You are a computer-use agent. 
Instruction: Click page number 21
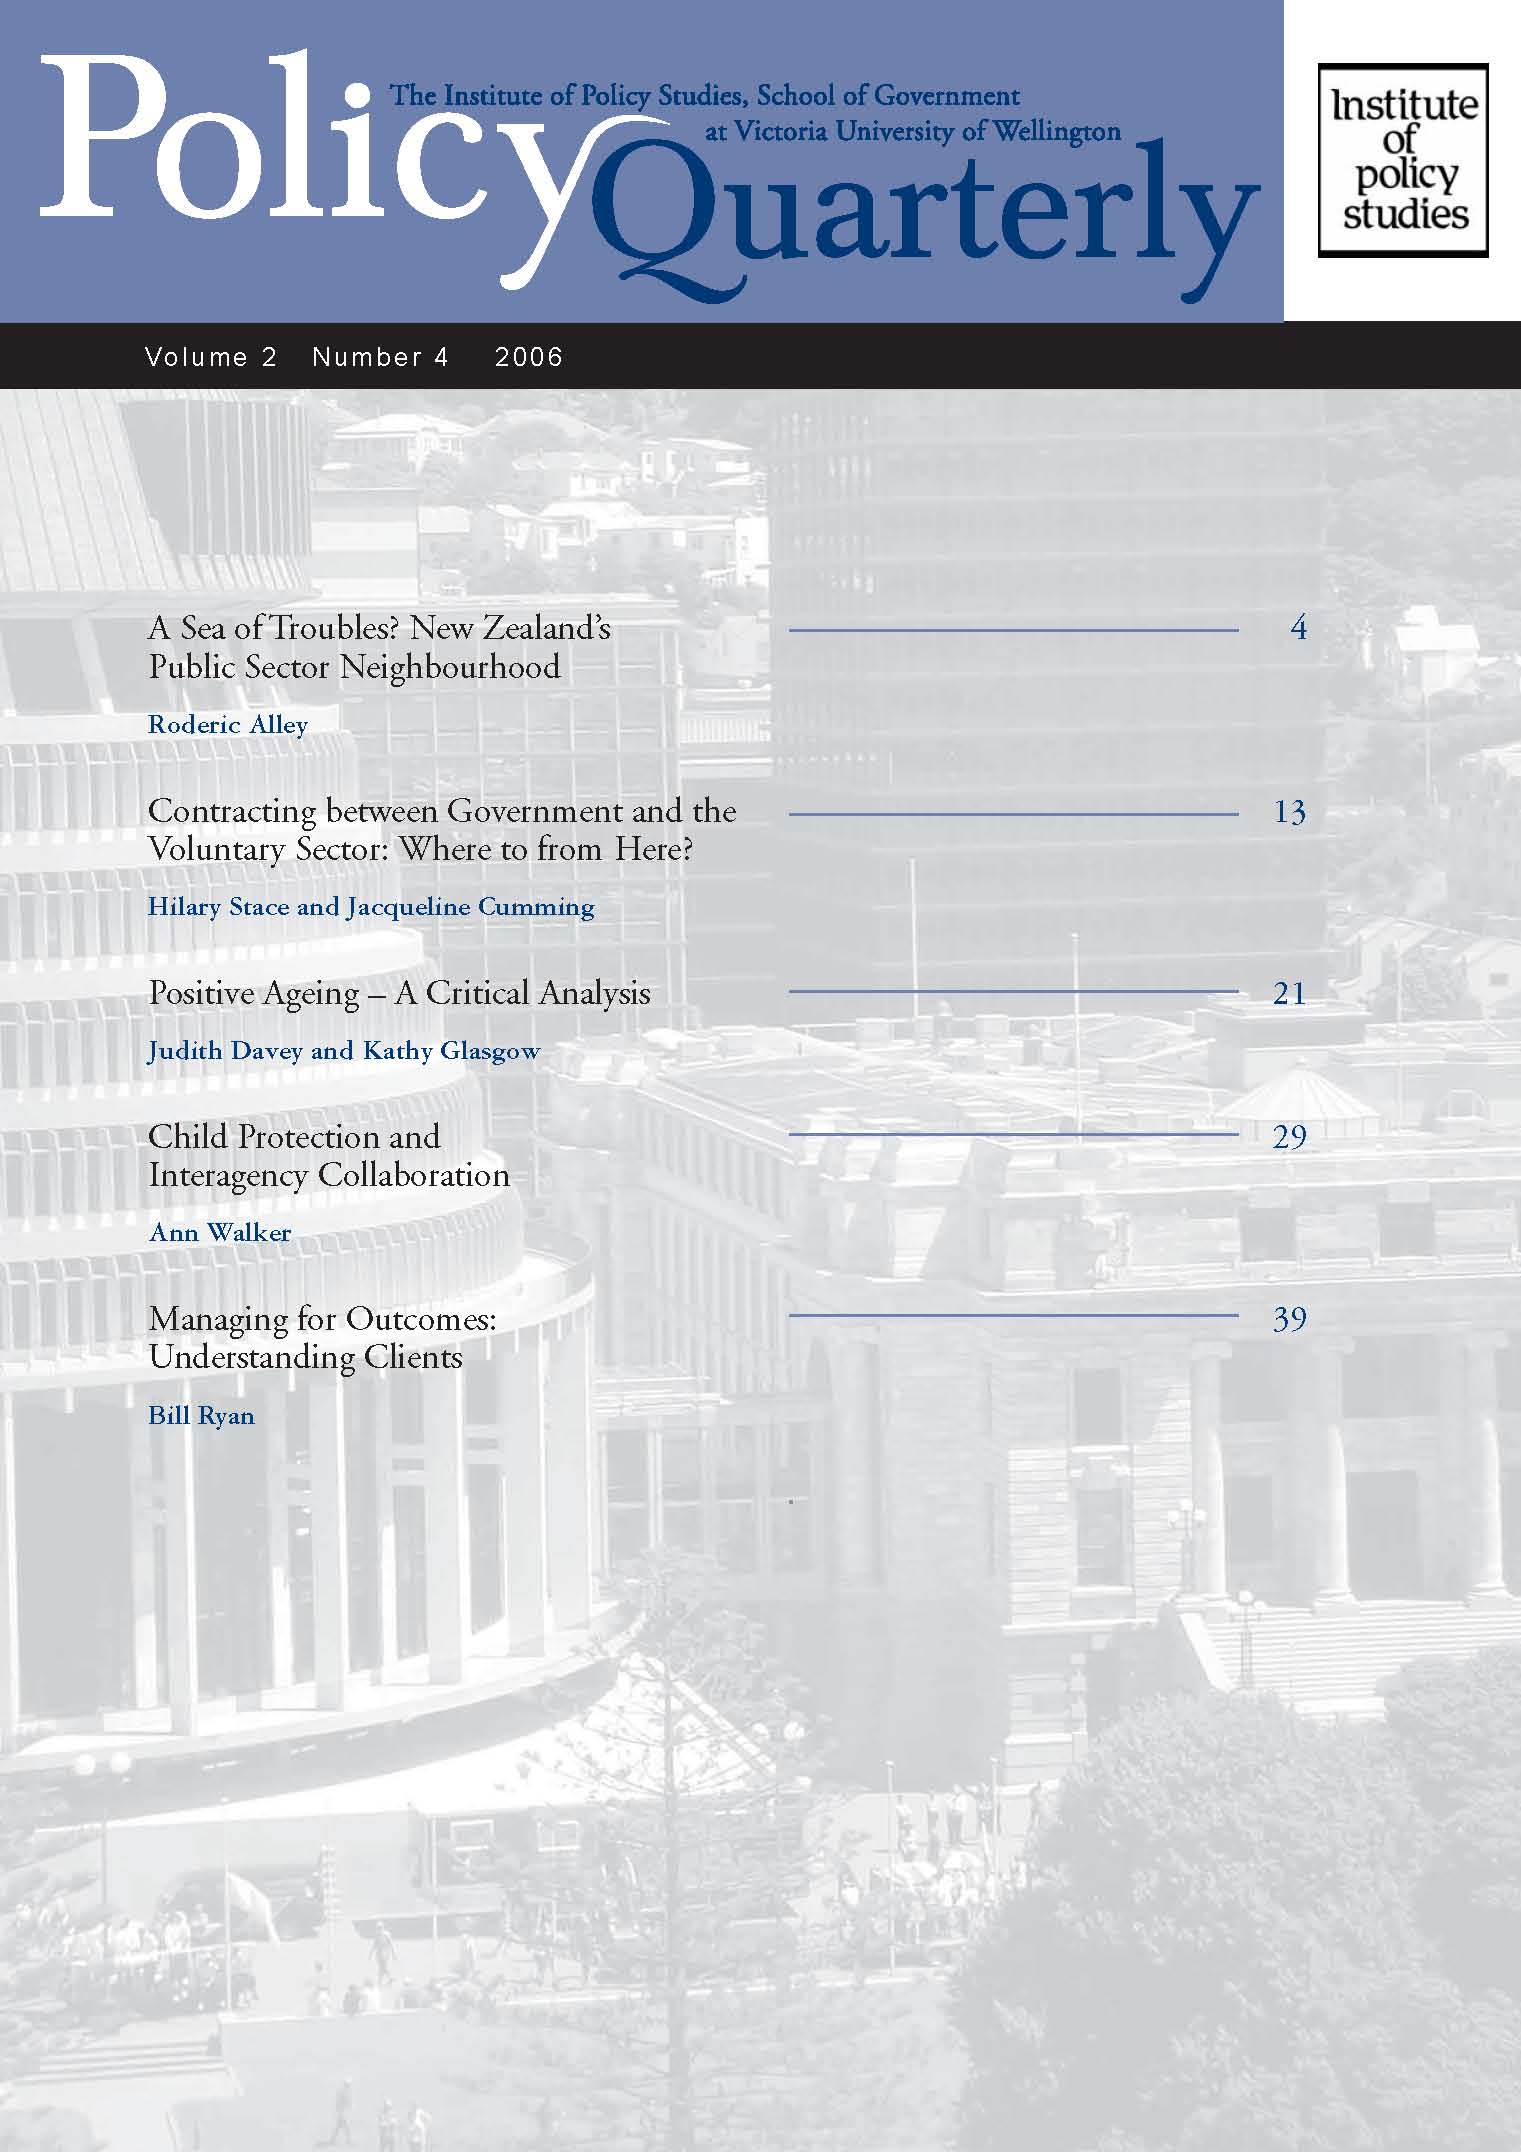tap(1290, 993)
